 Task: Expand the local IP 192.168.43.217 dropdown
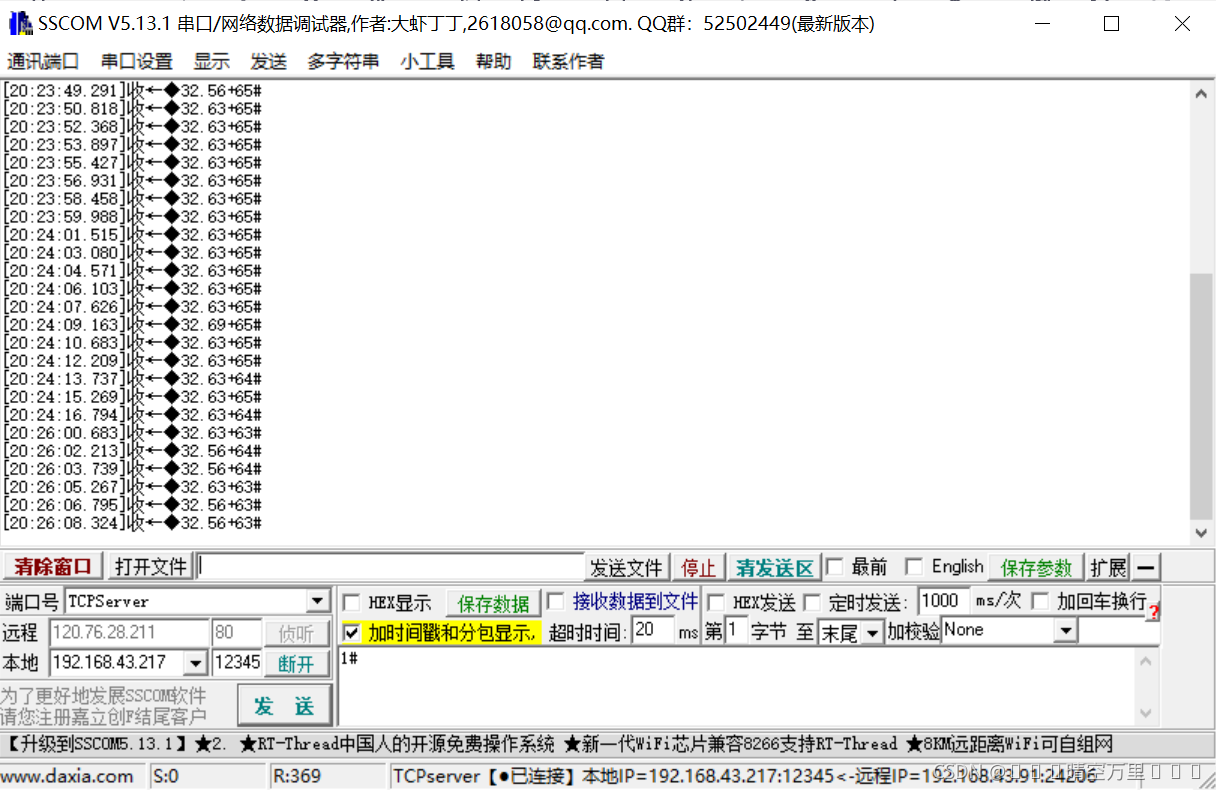coord(196,664)
